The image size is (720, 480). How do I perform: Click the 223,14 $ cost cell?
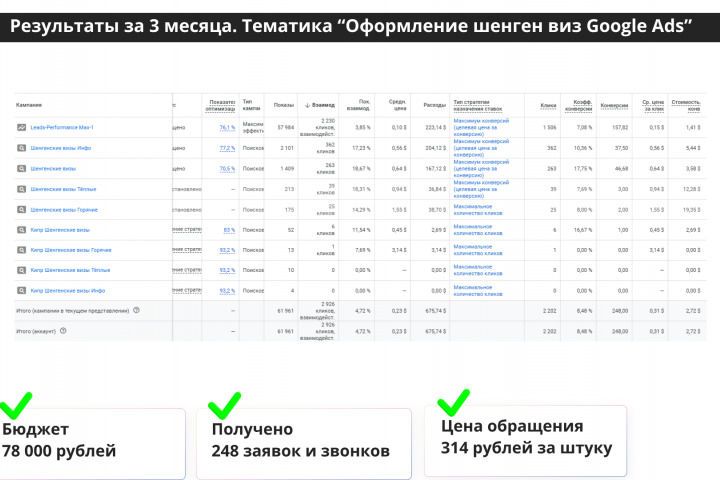point(436,127)
